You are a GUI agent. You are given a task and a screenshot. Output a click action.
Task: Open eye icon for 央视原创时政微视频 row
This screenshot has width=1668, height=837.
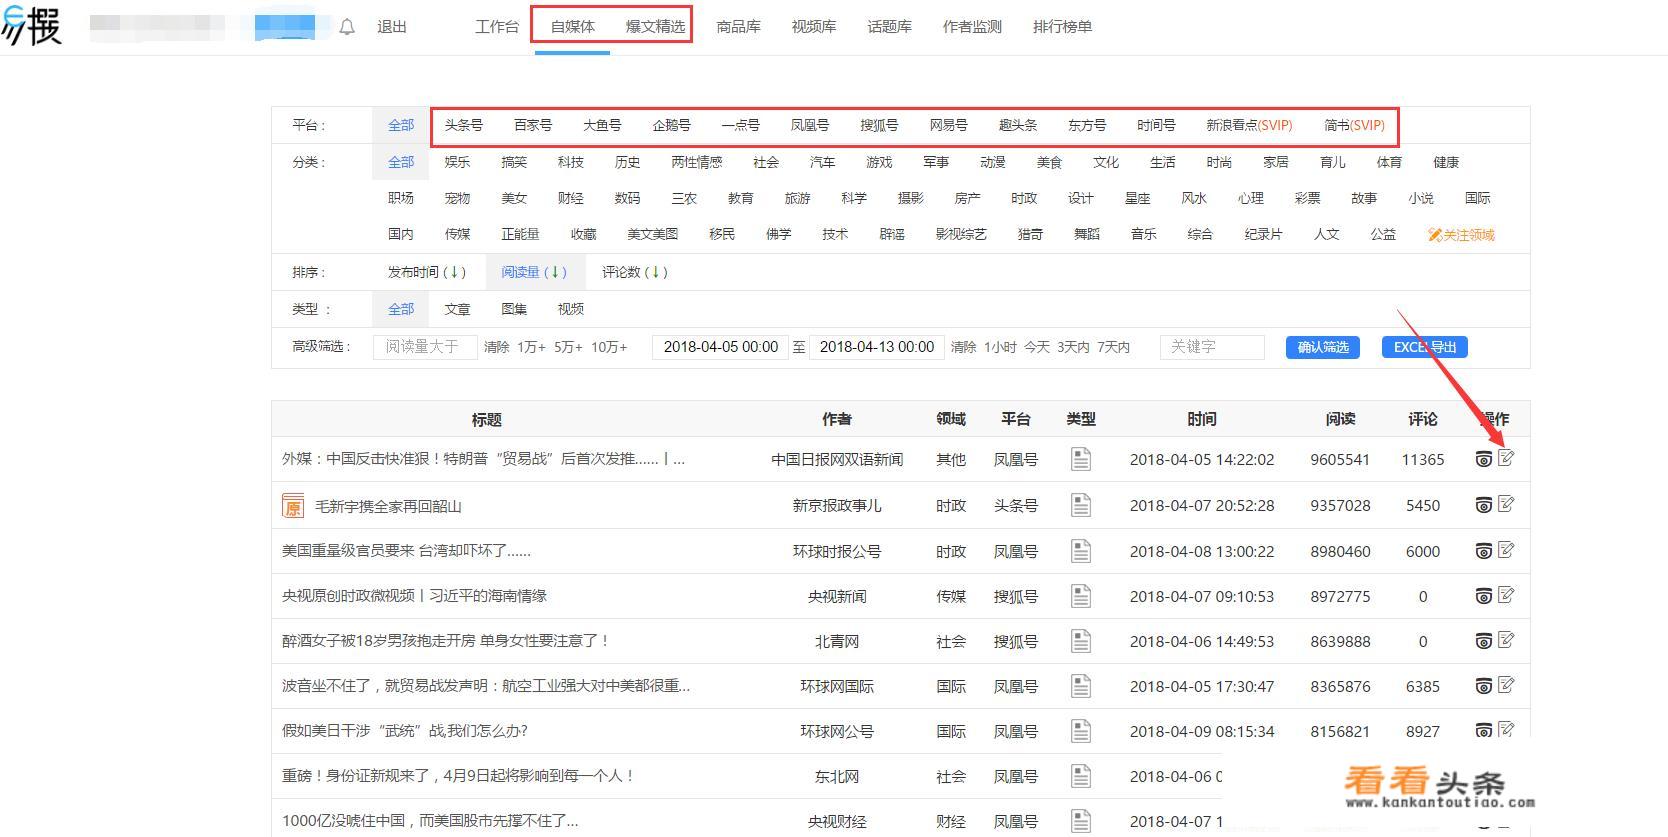(1484, 596)
